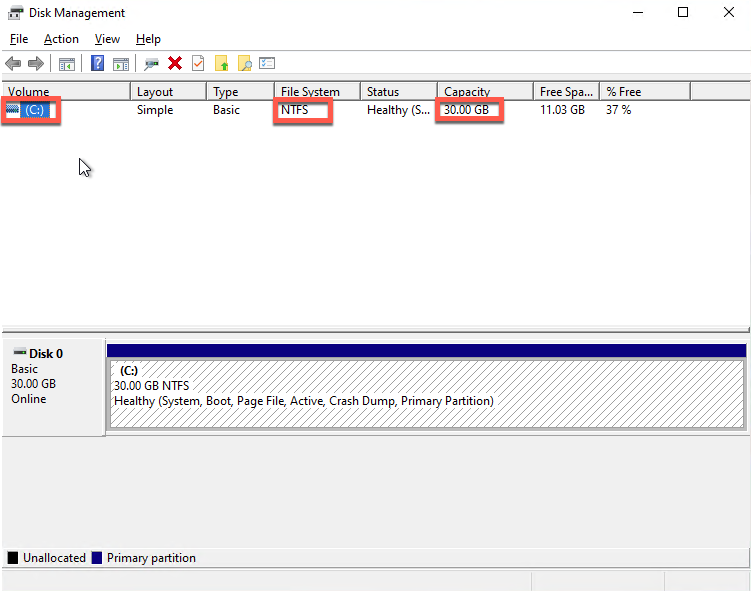The image size is (751, 591).
Task: Click the folder with magnifier Explore icon
Action: (244, 63)
